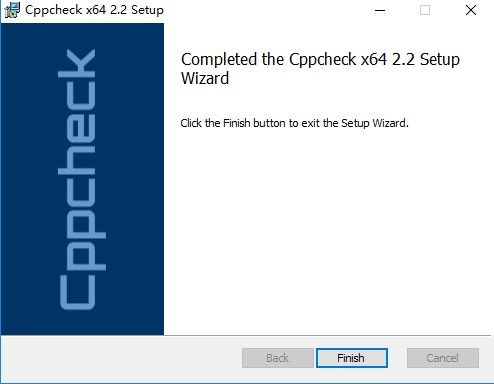Select the greyed-out Back button
Viewport: 494px width, 384px height.
tap(278, 358)
